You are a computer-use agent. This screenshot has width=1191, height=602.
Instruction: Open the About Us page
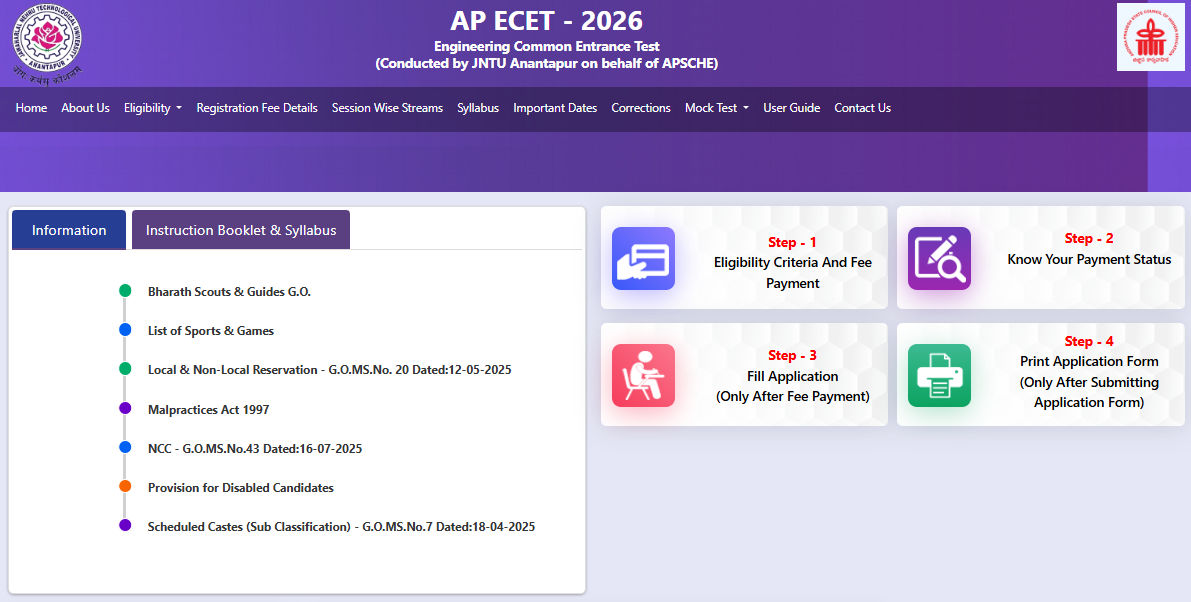[x=85, y=108]
